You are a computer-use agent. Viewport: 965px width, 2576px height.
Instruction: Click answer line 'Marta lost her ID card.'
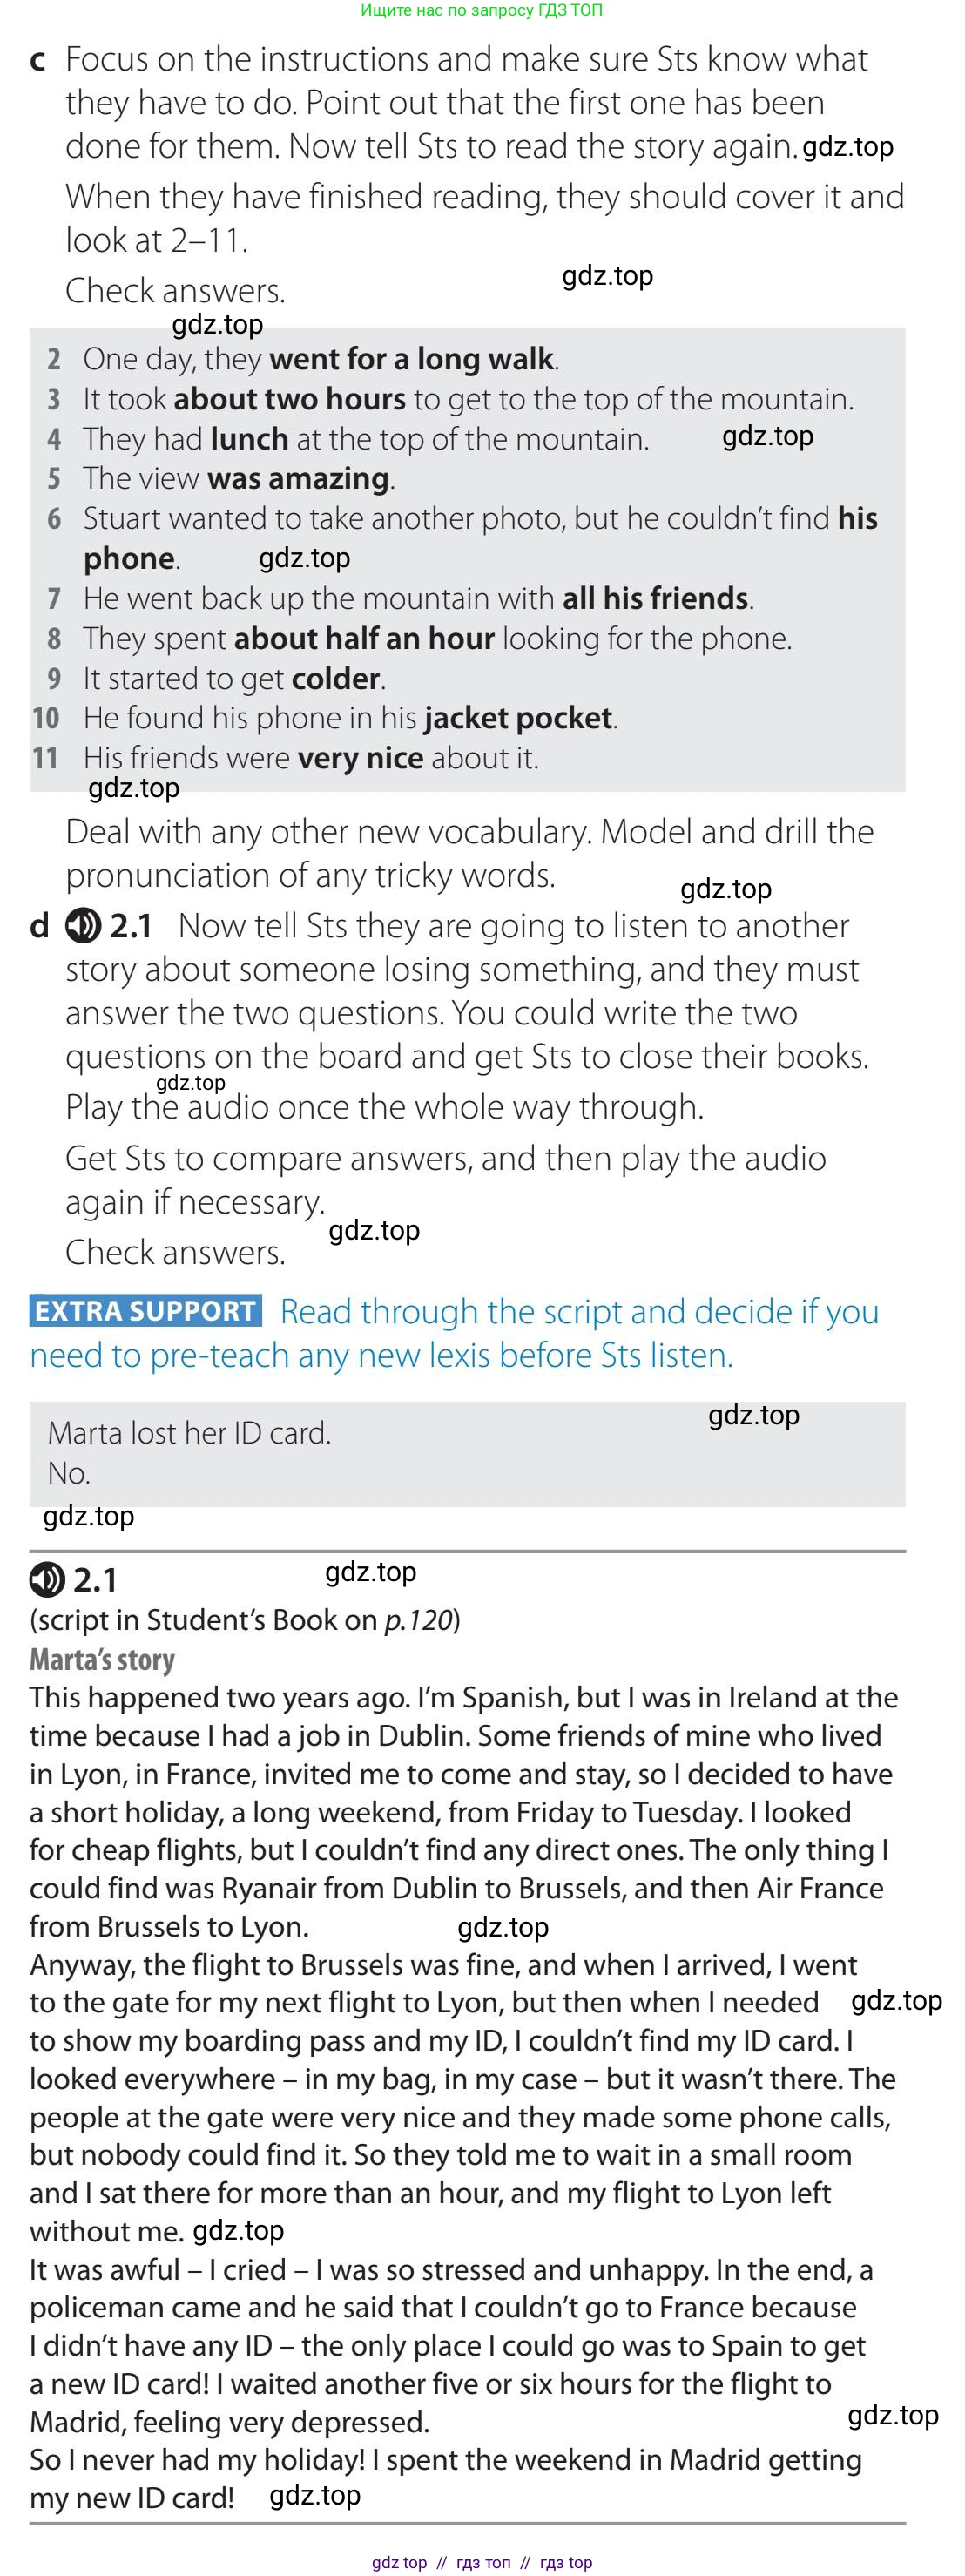coord(189,1433)
